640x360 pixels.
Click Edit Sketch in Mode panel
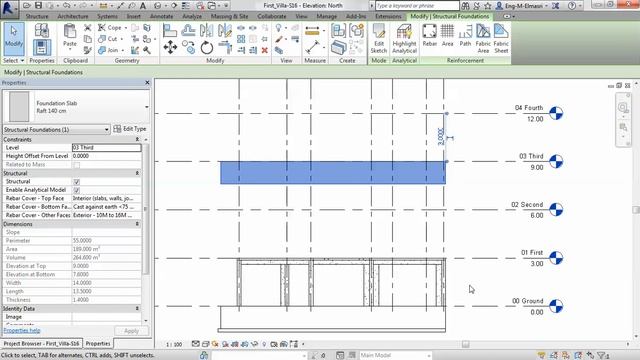(378, 39)
